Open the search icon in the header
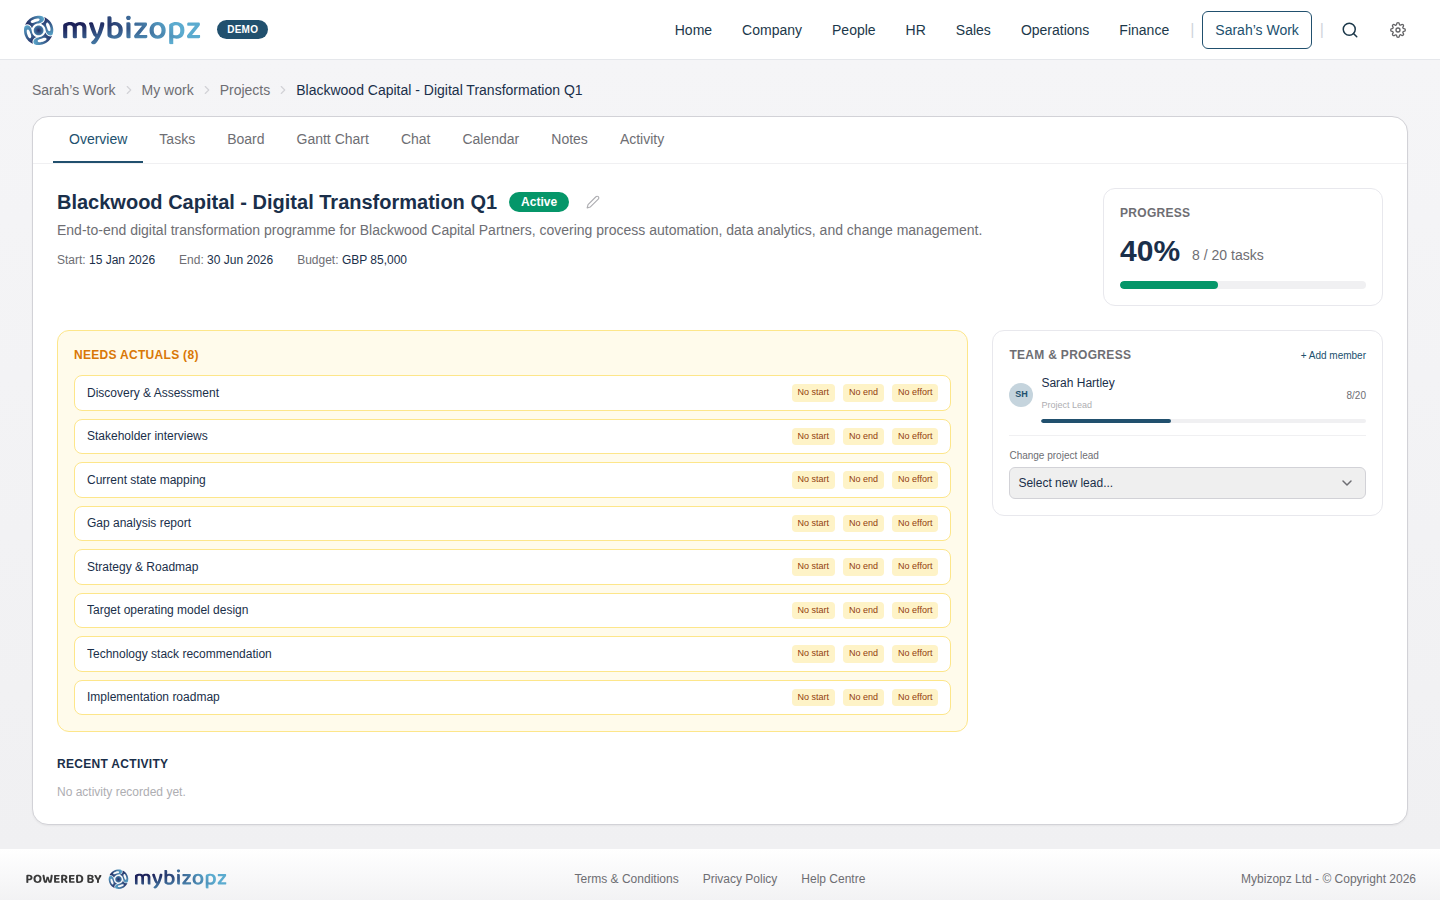The image size is (1440, 900). (x=1350, y=30)
